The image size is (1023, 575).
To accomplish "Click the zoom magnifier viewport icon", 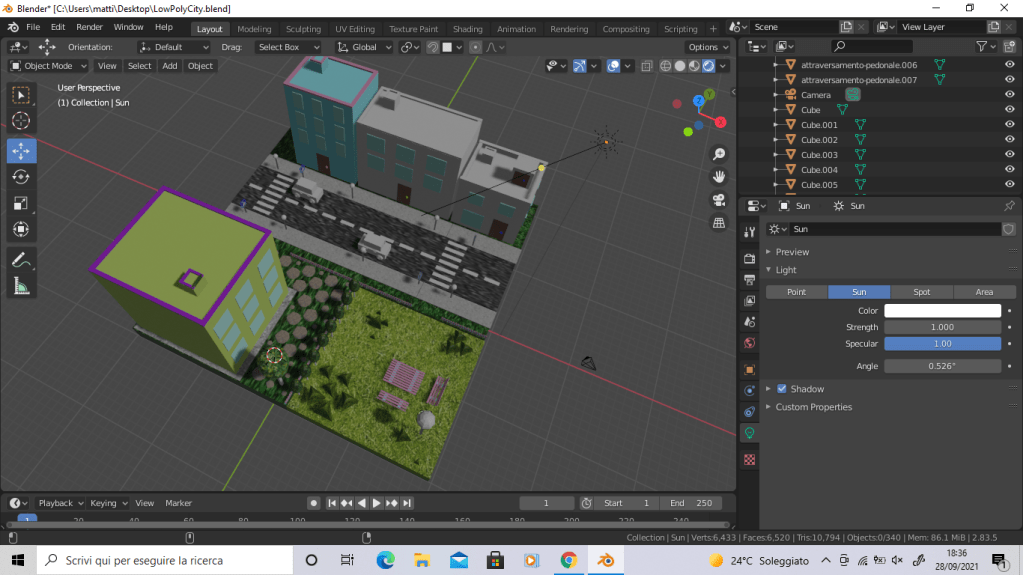I will [718, 154].
